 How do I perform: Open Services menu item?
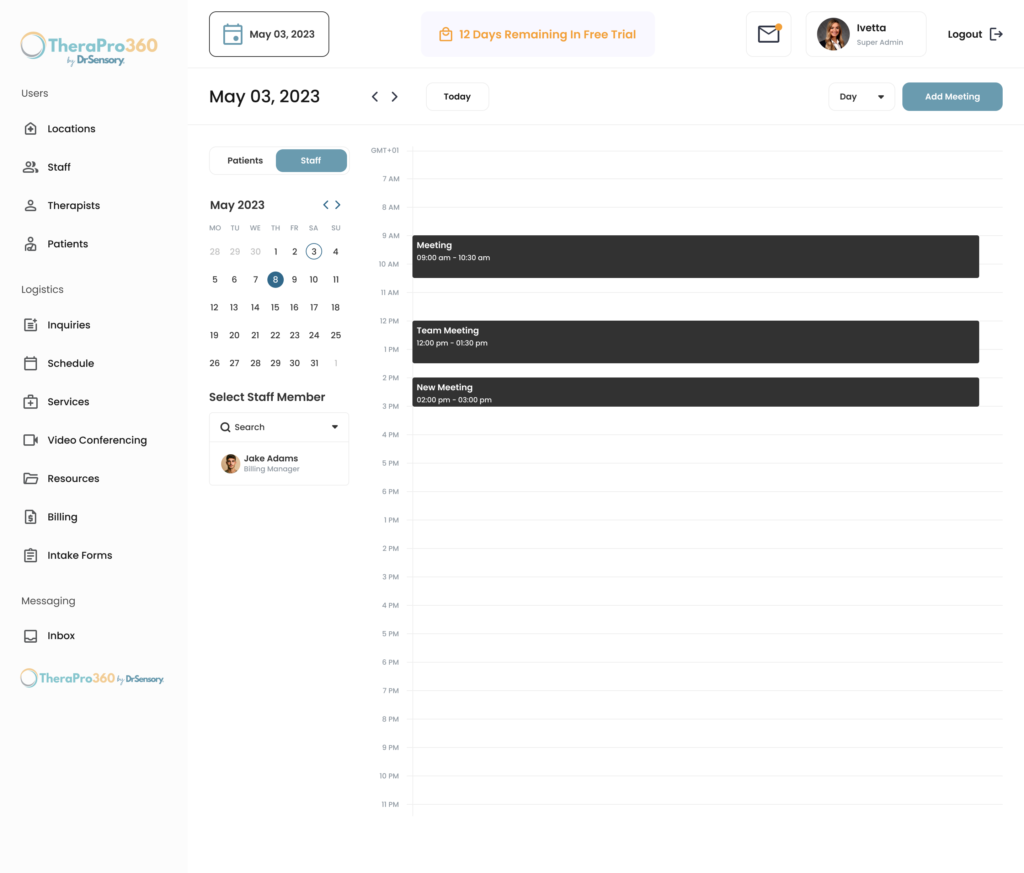pyautogui.click(x=68, y=402)
